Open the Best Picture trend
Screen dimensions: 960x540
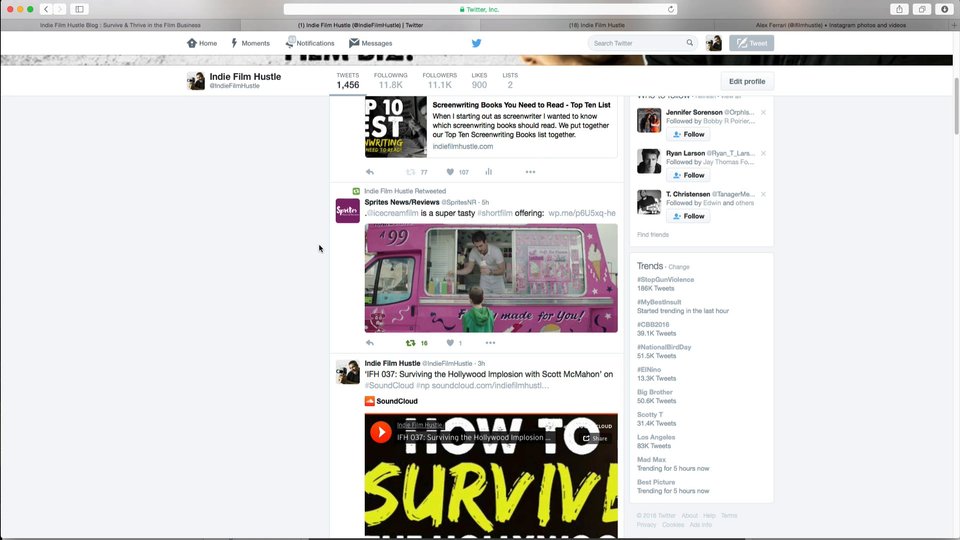pyautogui.click(x=656, y=482)
